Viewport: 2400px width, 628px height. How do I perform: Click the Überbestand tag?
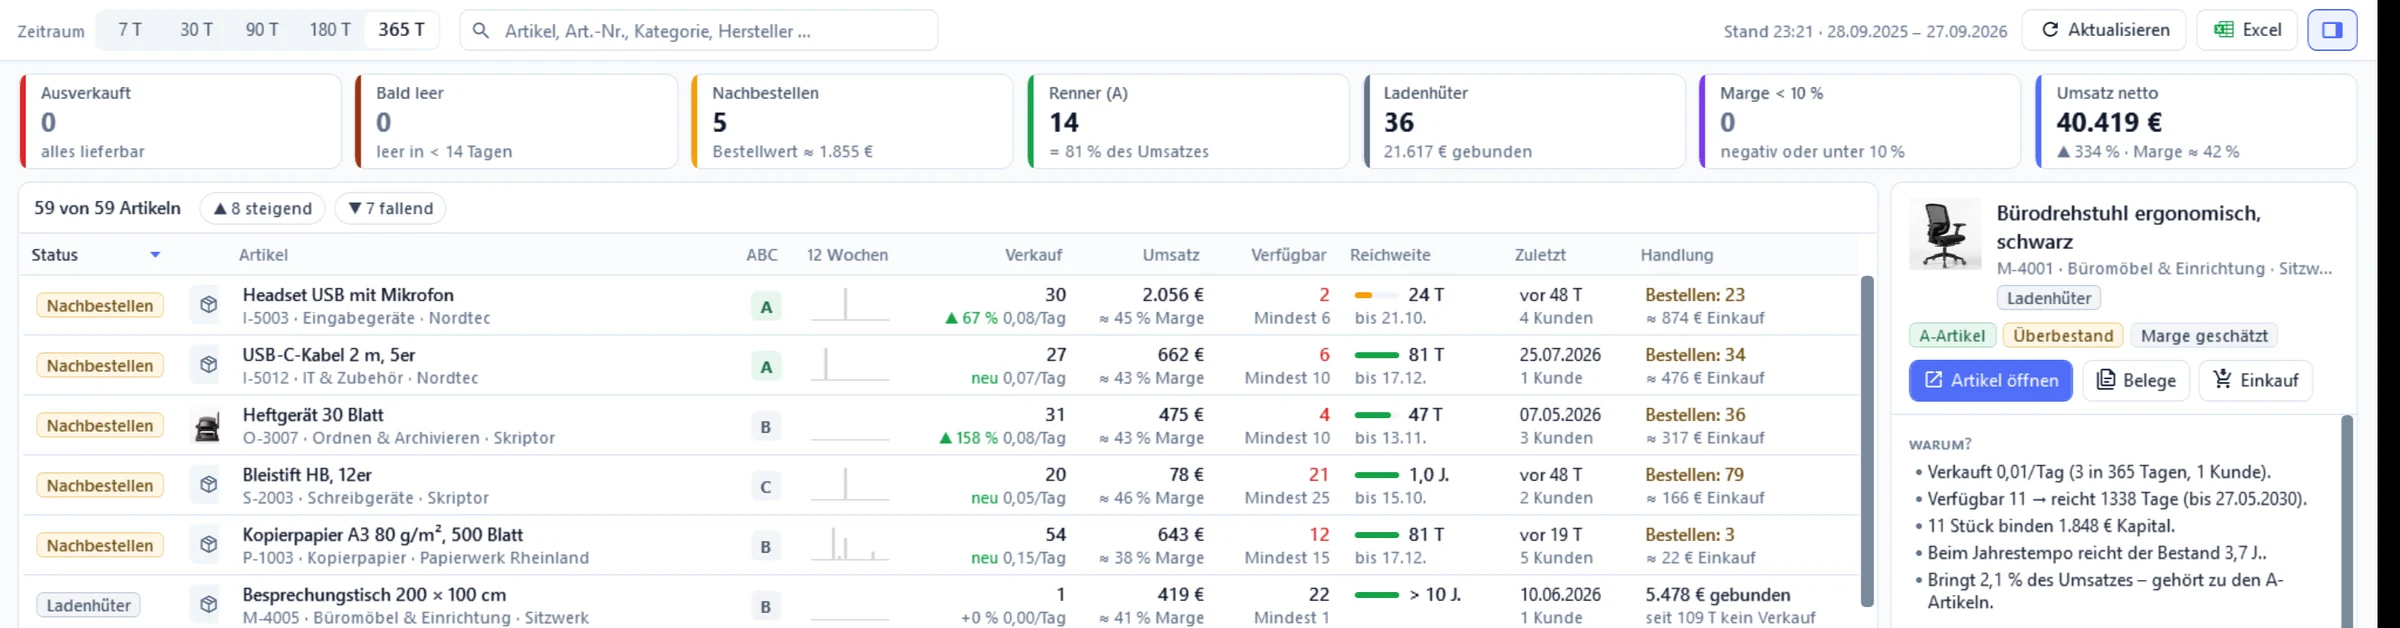tap(2063, 336)
